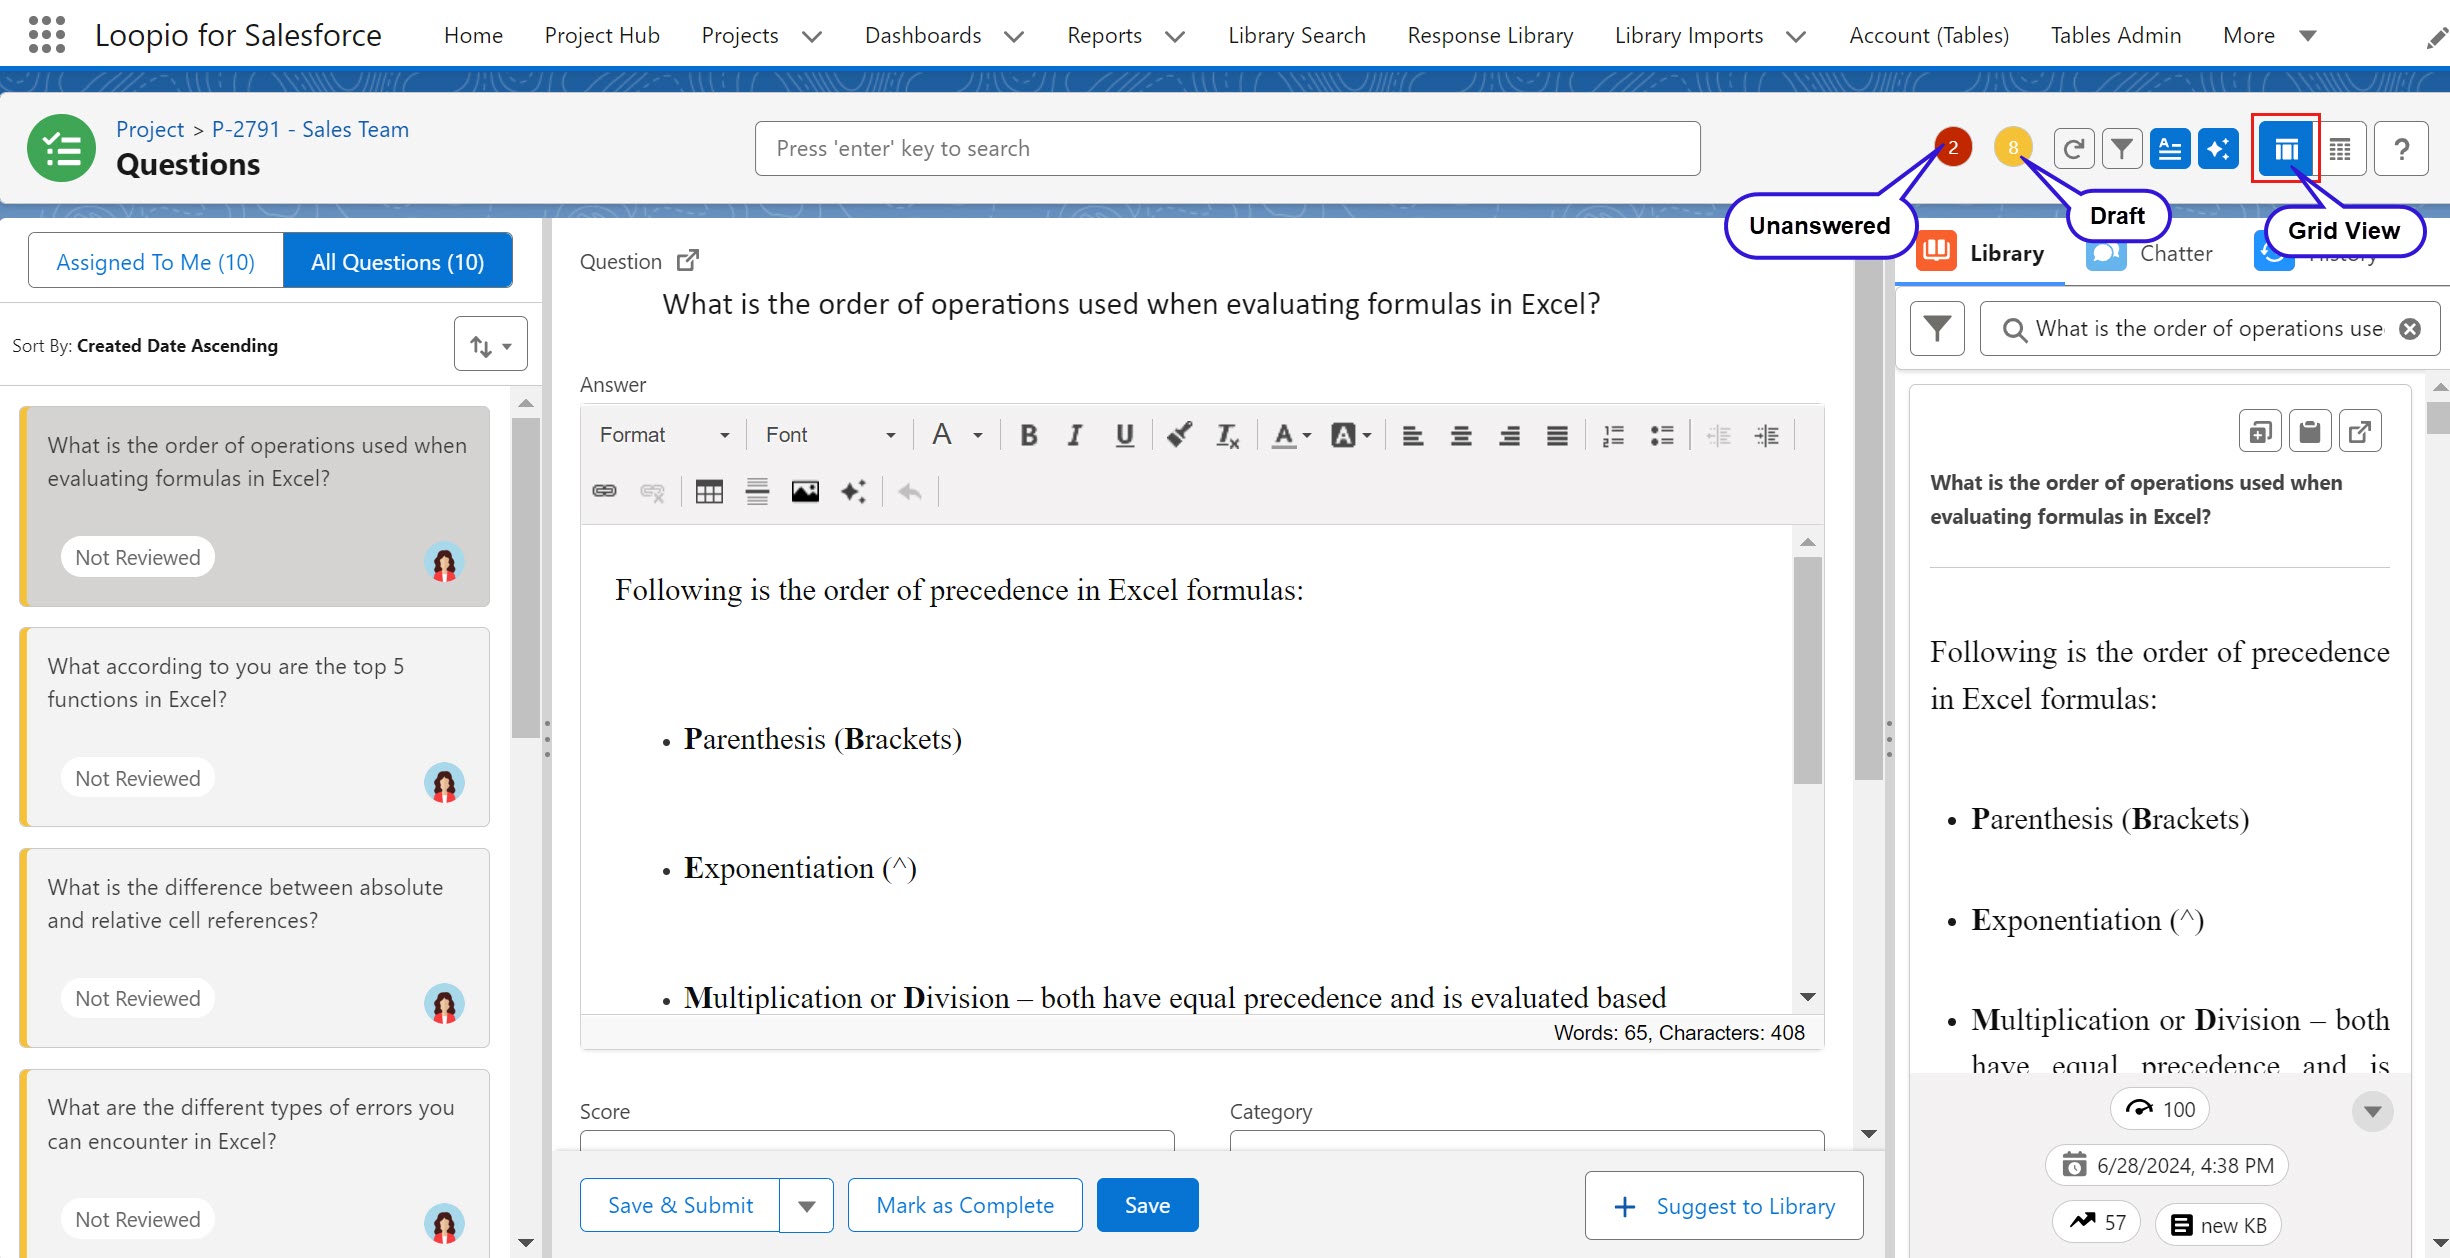This screenshot has height=1258, width=2450.
Task: Expand library entry details arrow
Action: click(2372, 1111)
